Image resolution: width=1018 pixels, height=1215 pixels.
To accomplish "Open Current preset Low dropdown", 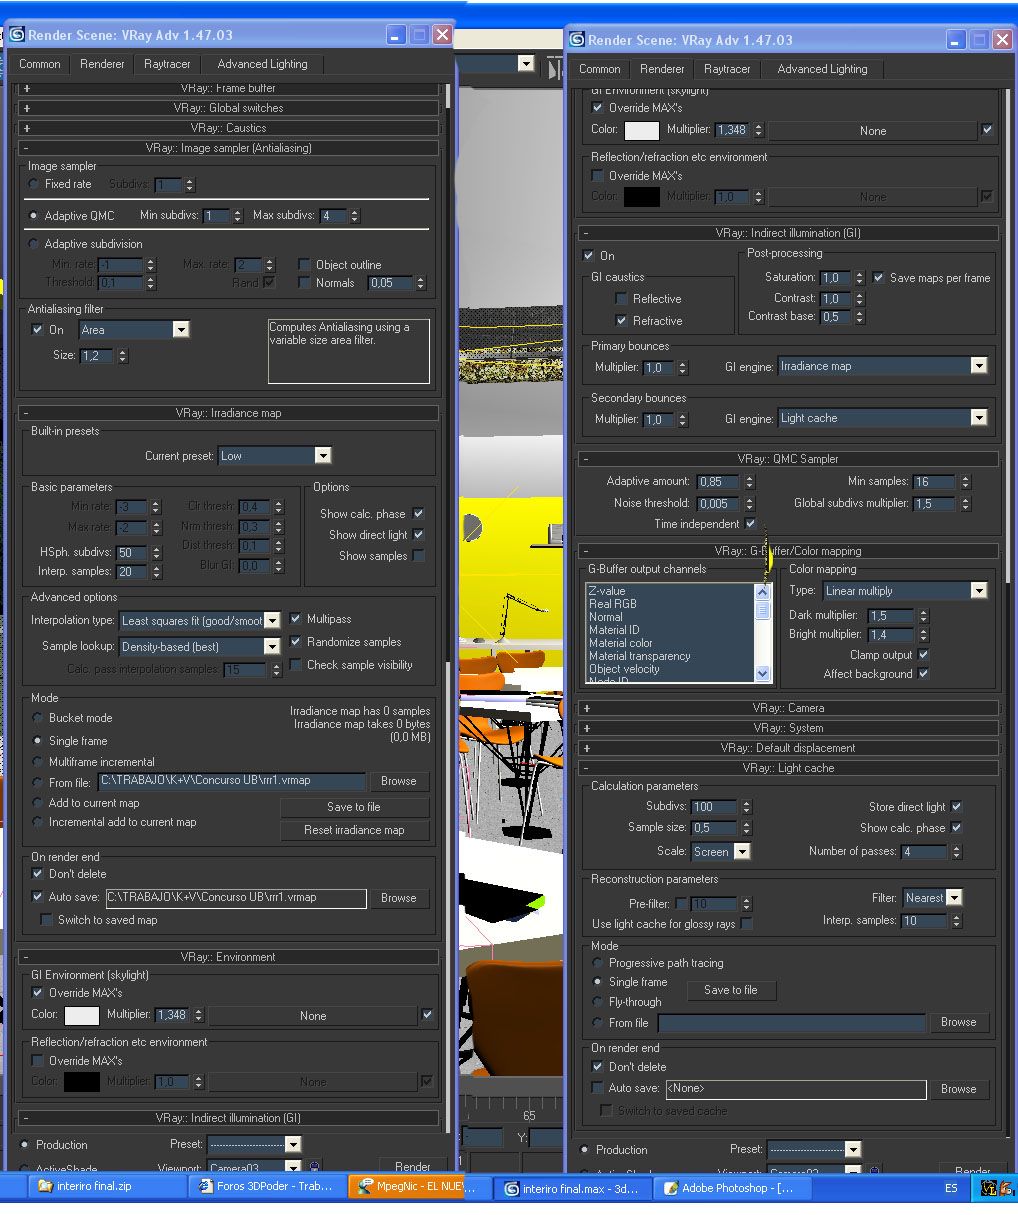I will 322,456.
